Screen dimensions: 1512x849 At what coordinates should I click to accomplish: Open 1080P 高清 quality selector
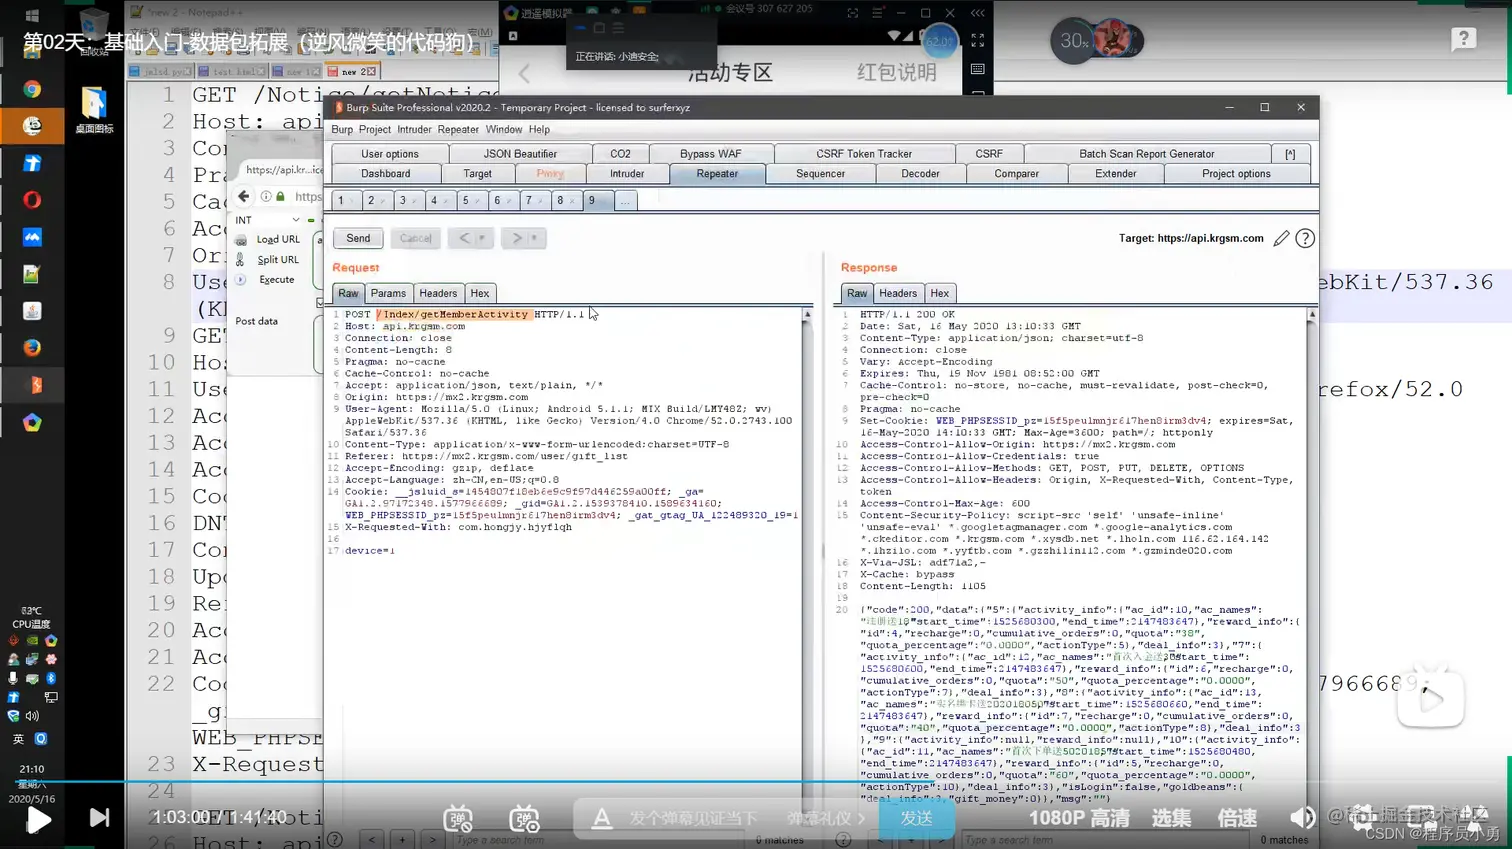1079,818
